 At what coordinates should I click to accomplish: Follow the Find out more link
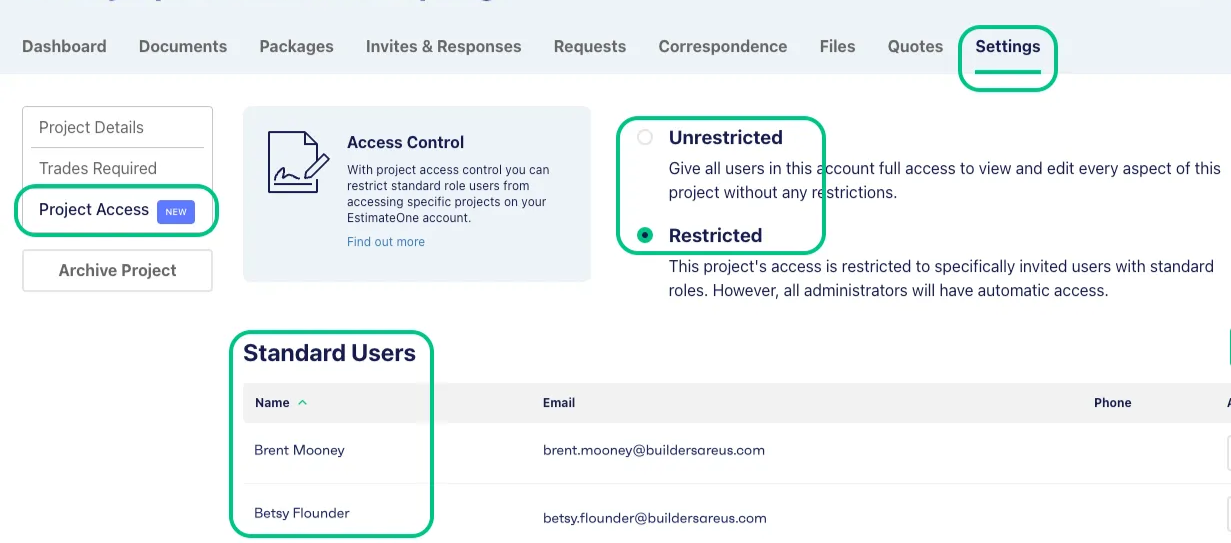click(386, 242)
